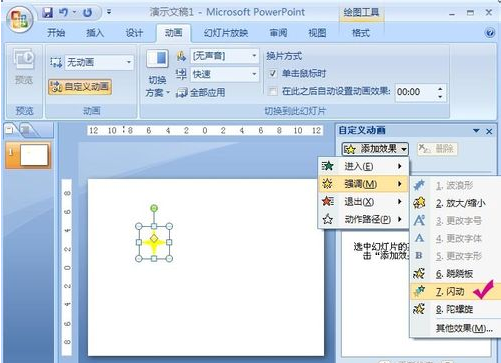Click the 跷跷板 star icon
The height and width of the screenshot is (363, 501).
point(419,273)
